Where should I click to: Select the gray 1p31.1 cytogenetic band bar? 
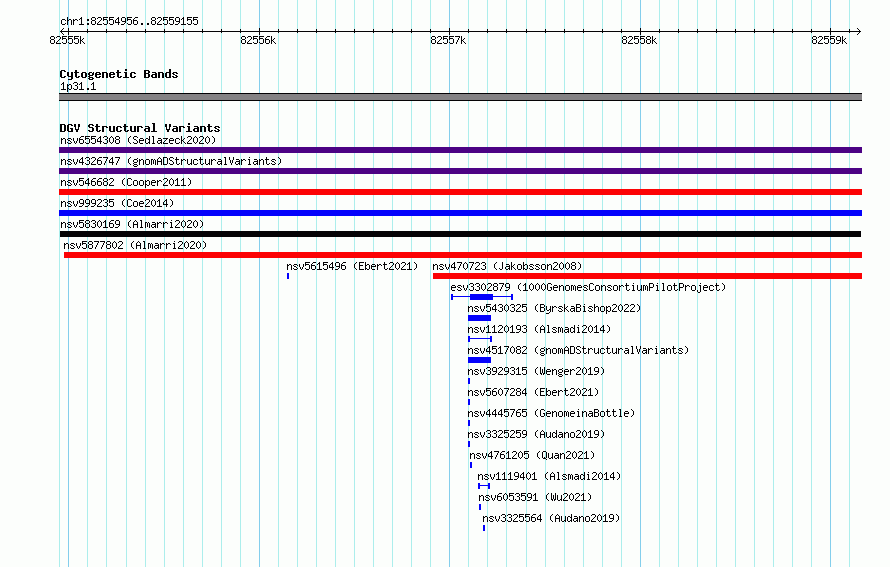[x=460, y=97]
